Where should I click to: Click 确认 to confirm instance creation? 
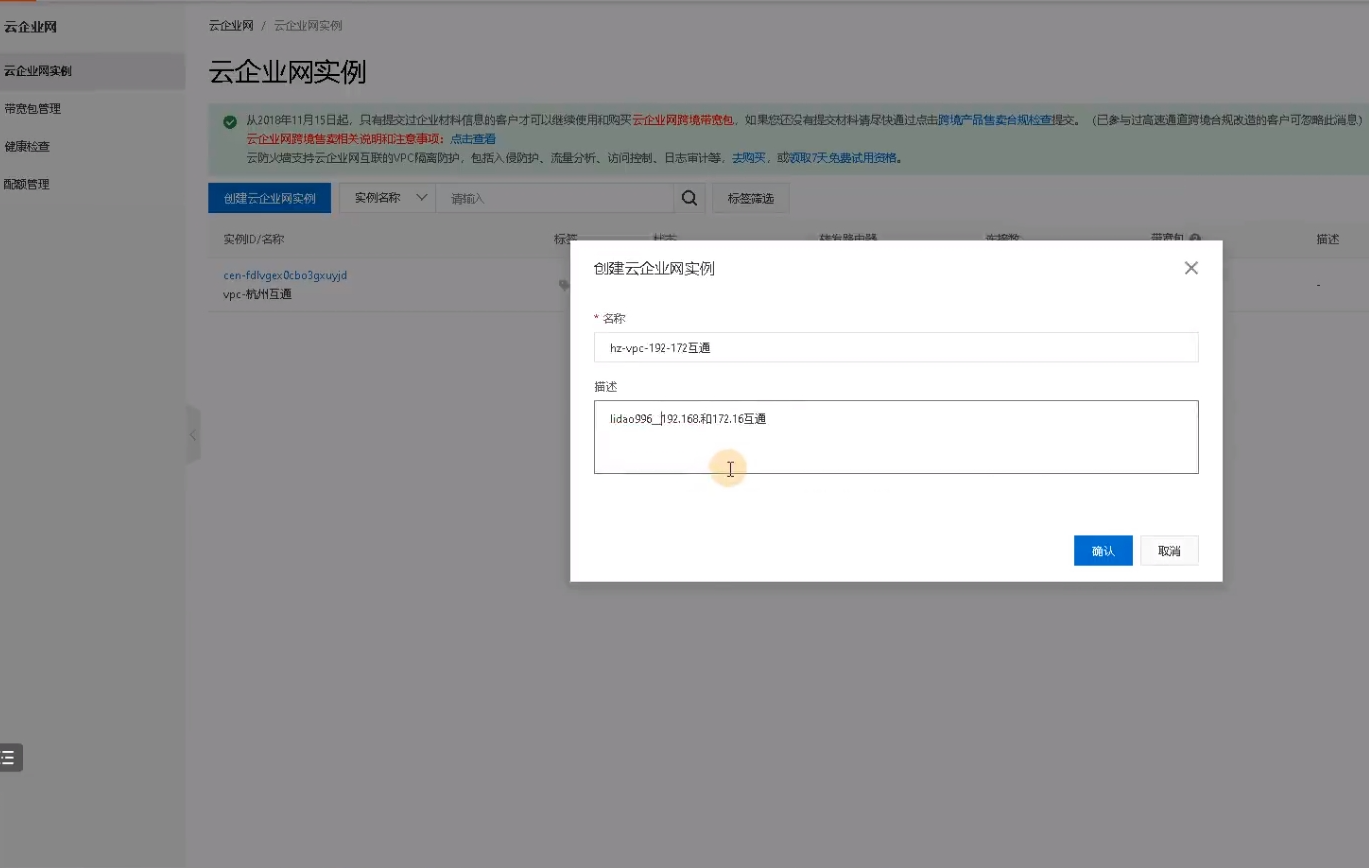[1102, 550]
